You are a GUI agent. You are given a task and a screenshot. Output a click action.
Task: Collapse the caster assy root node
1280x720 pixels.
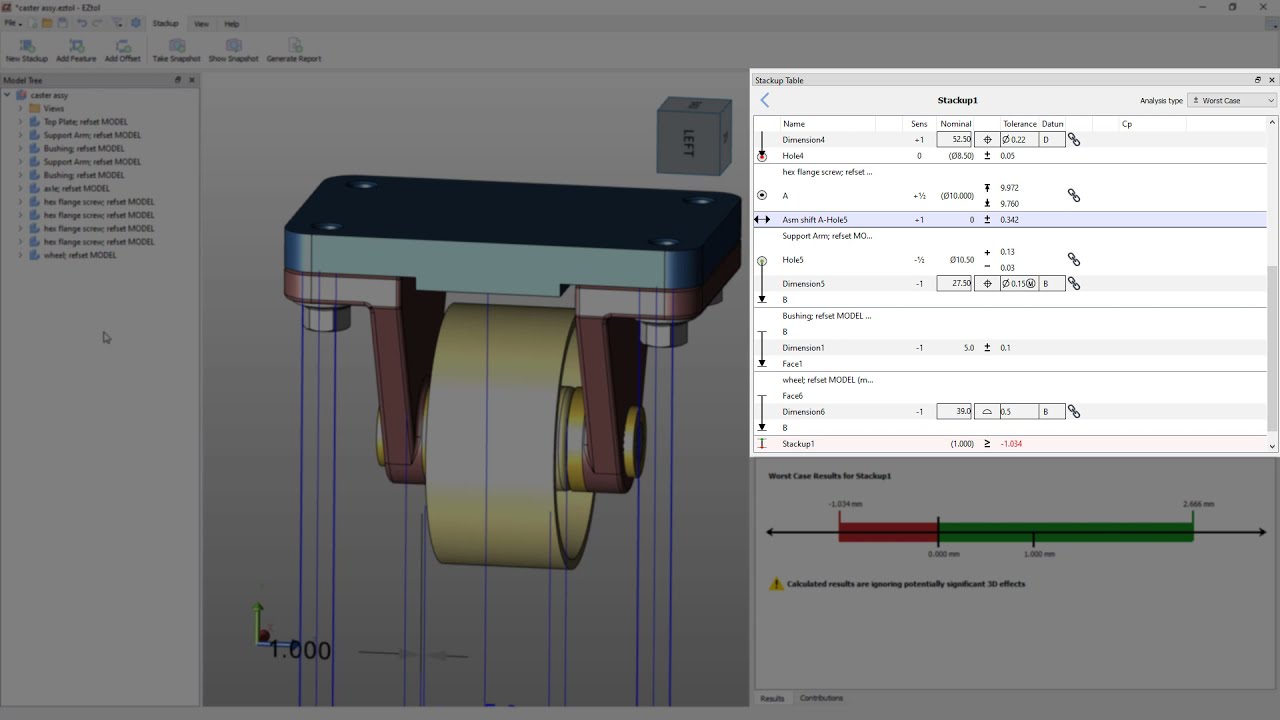[7, 96]
